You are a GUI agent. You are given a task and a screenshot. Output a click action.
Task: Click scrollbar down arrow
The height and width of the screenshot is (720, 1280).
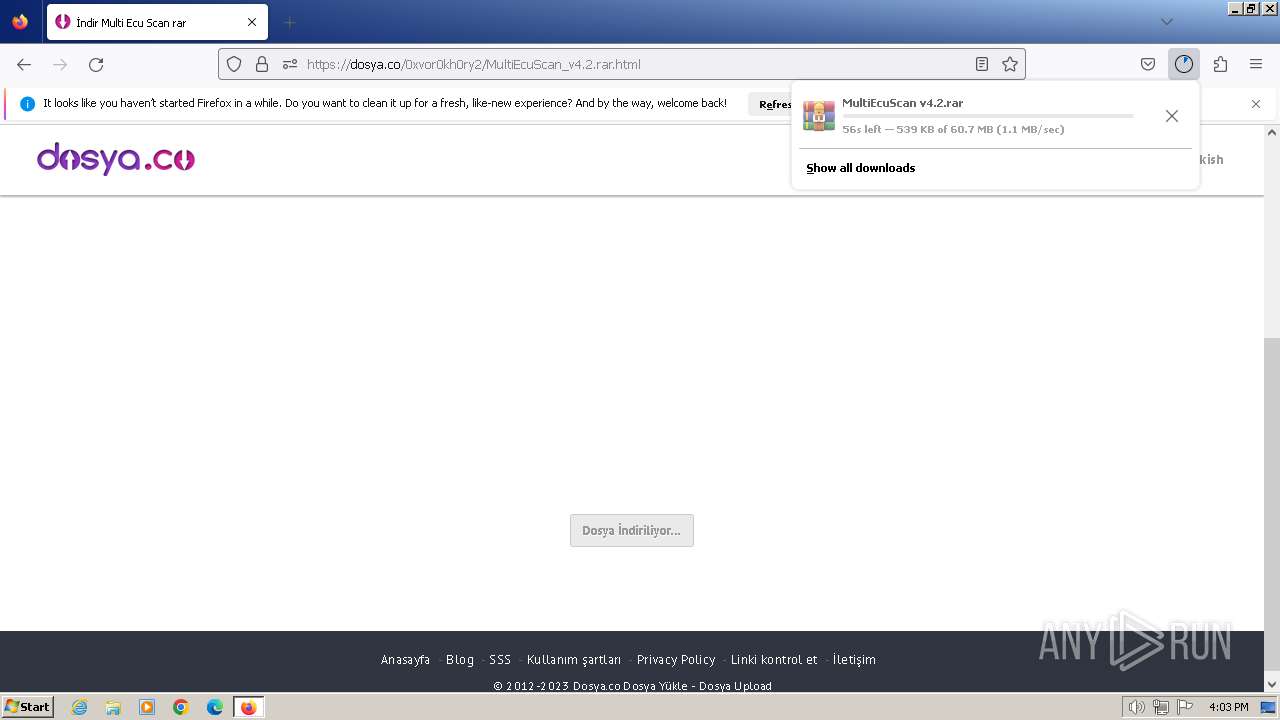pos(1272,685)
